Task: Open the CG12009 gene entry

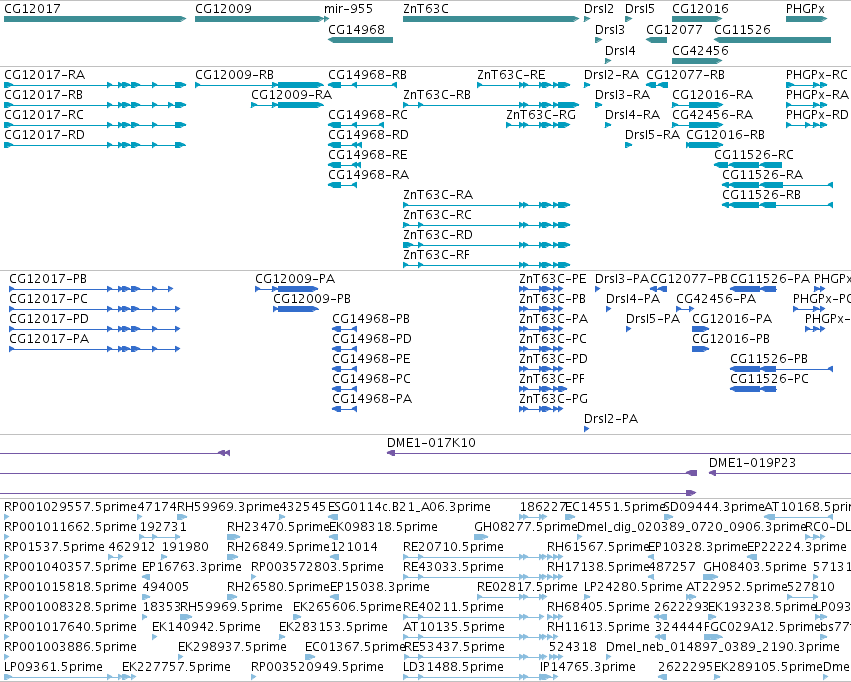Action: [x=259, y=19]
